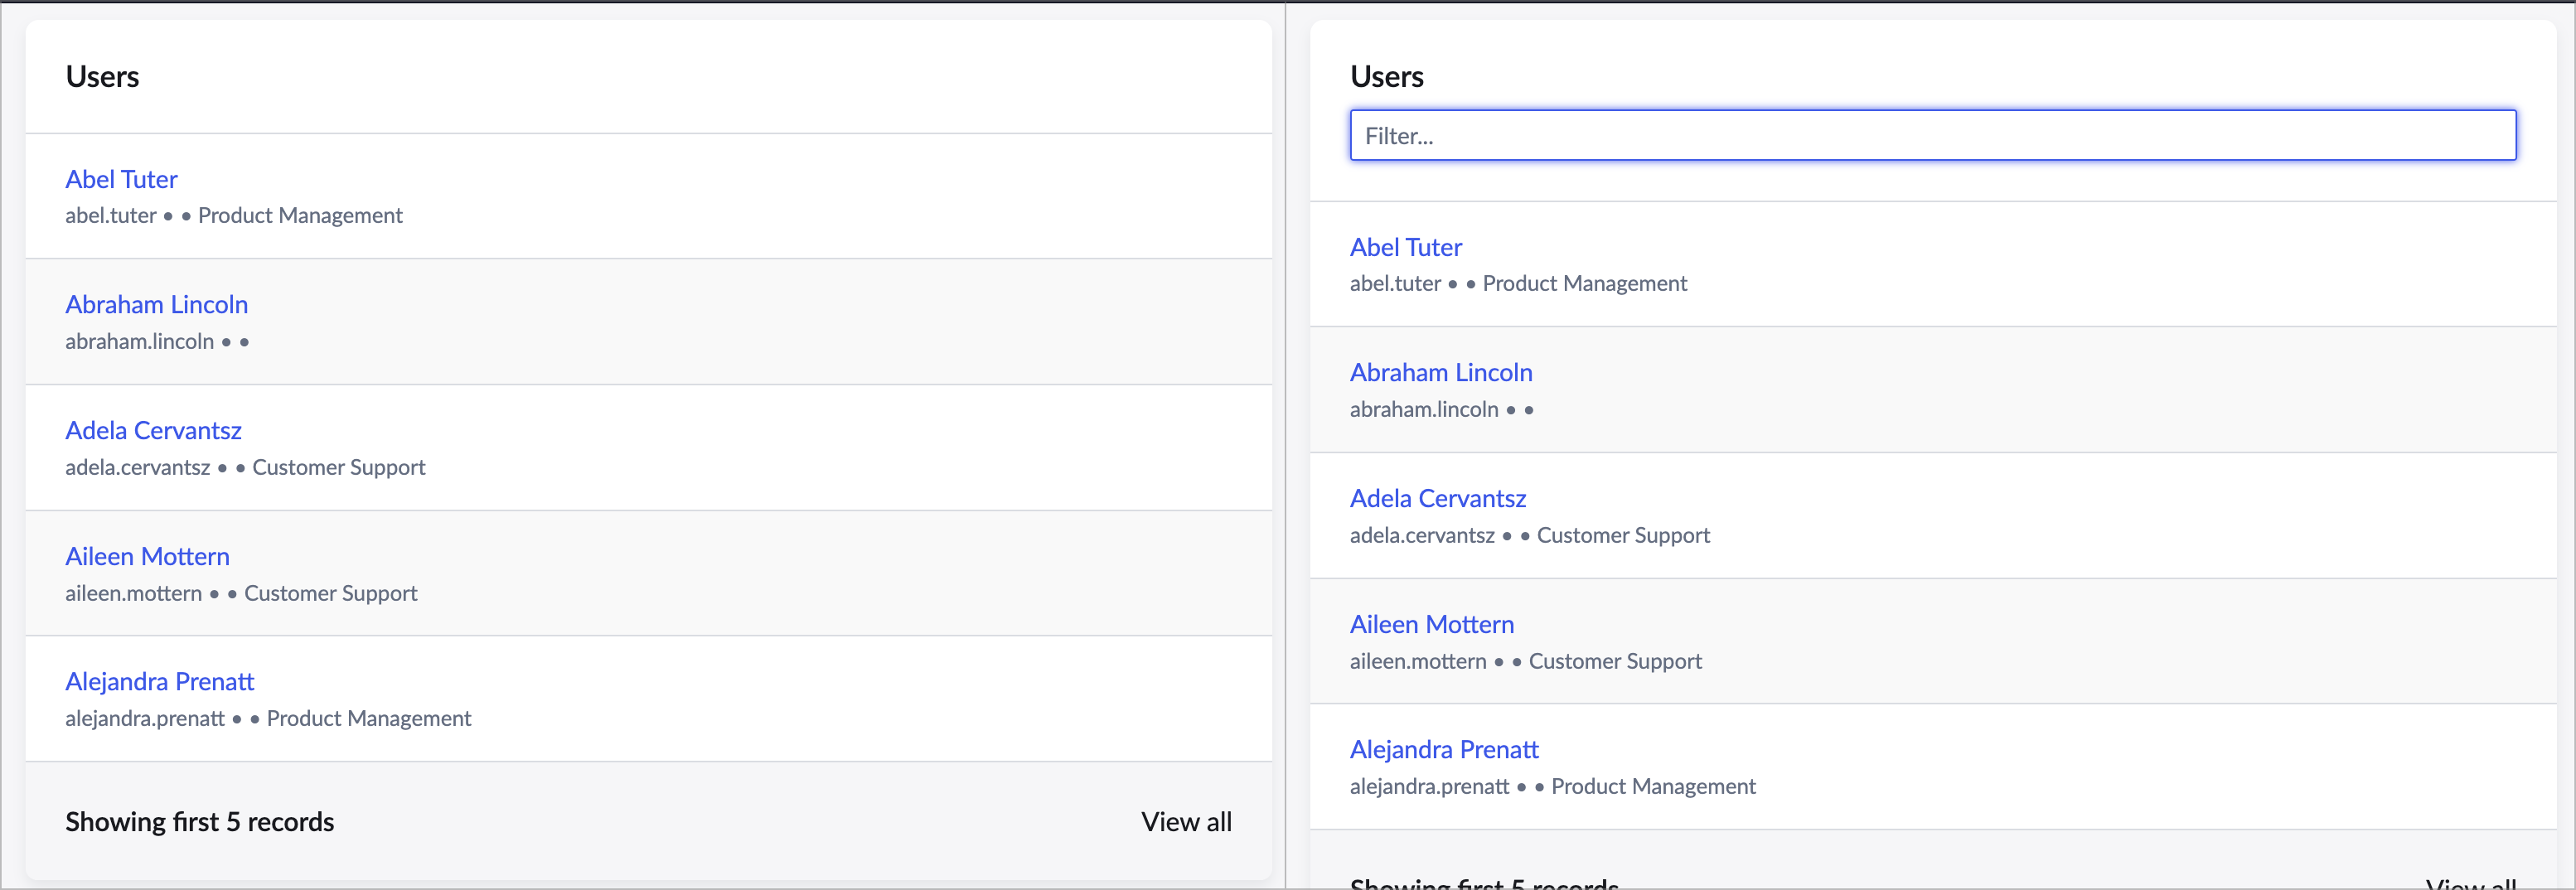
Task: Click the Filter input field
Action: pos(1930,135)
